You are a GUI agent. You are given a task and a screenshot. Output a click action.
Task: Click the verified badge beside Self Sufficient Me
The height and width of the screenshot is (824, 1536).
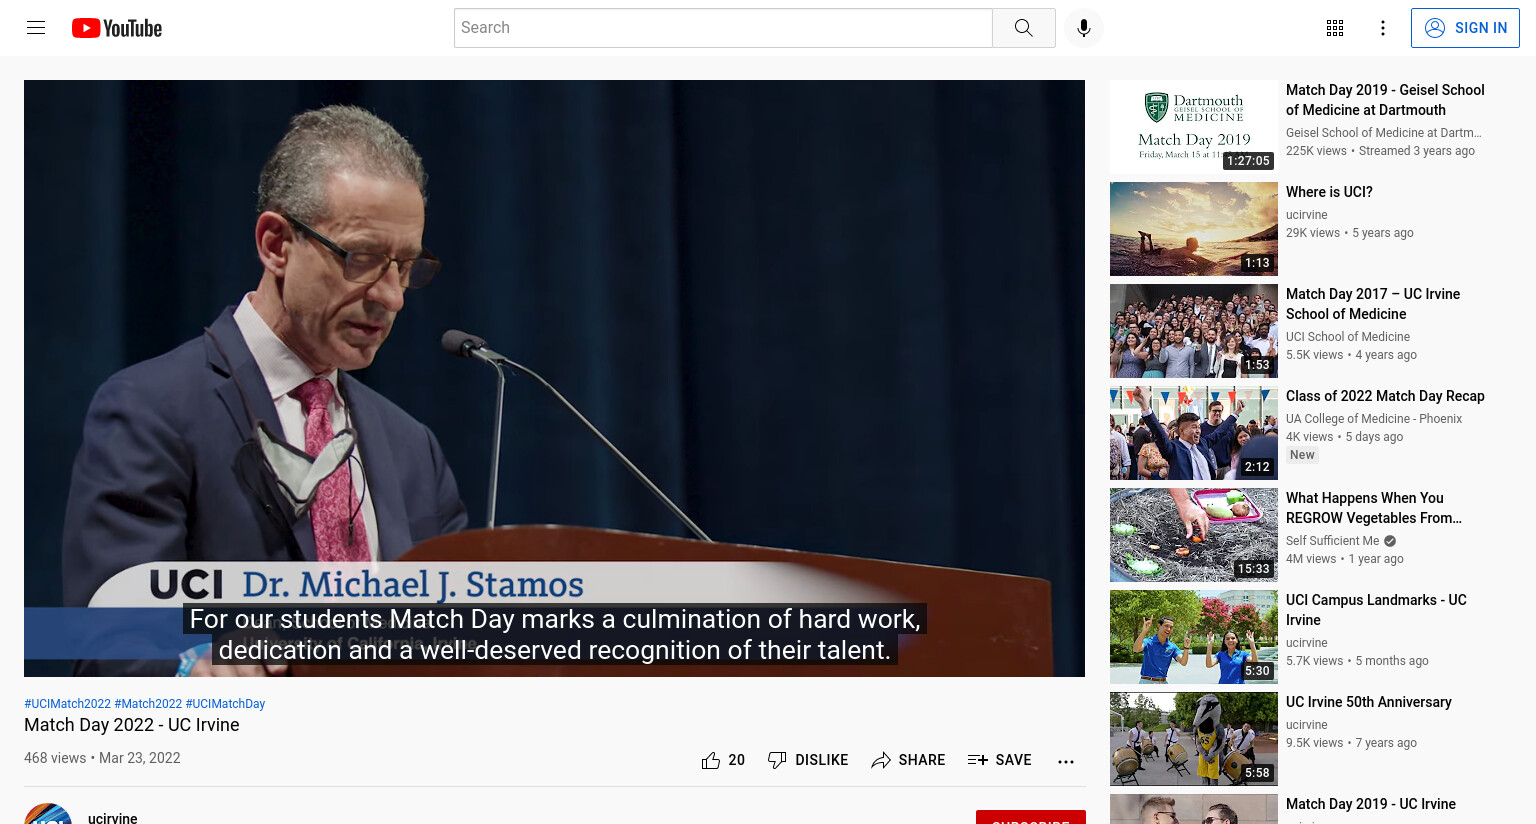1390,541
